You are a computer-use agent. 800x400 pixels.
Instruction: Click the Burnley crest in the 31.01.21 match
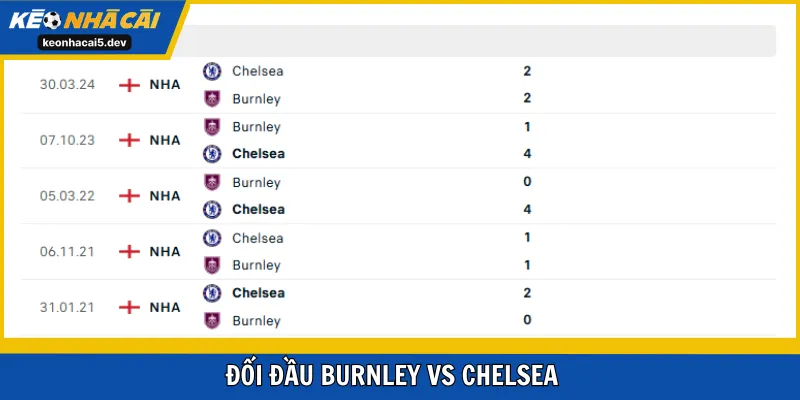(212, 321)
